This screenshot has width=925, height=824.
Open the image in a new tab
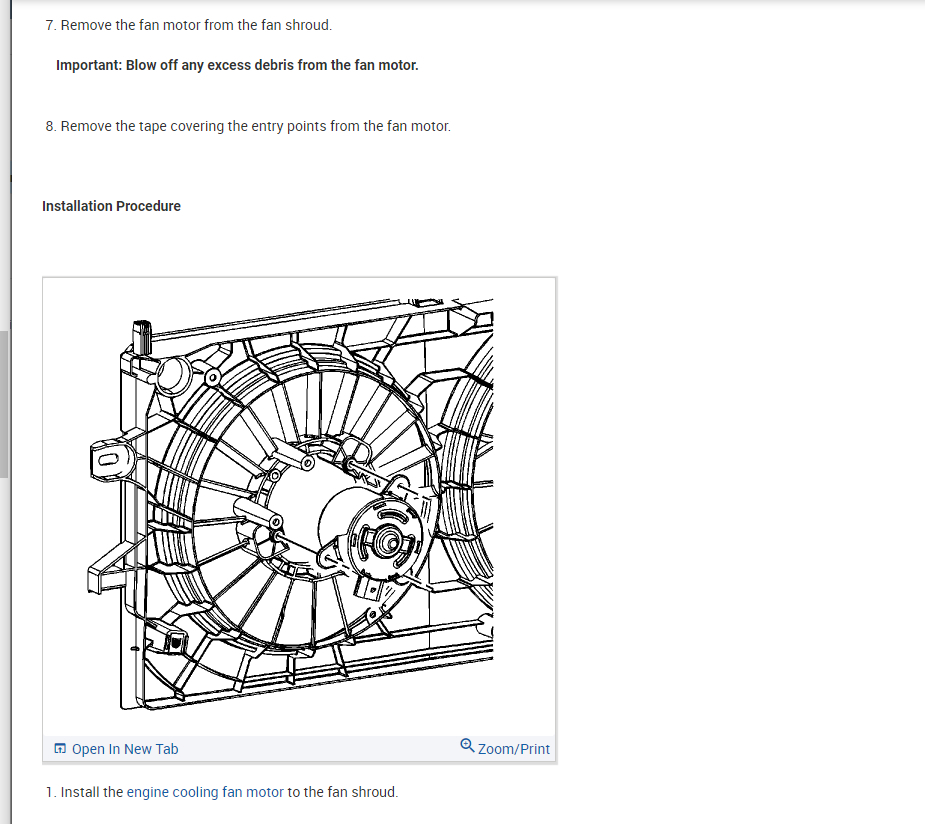pyautogui.click(x=125, y=748)
